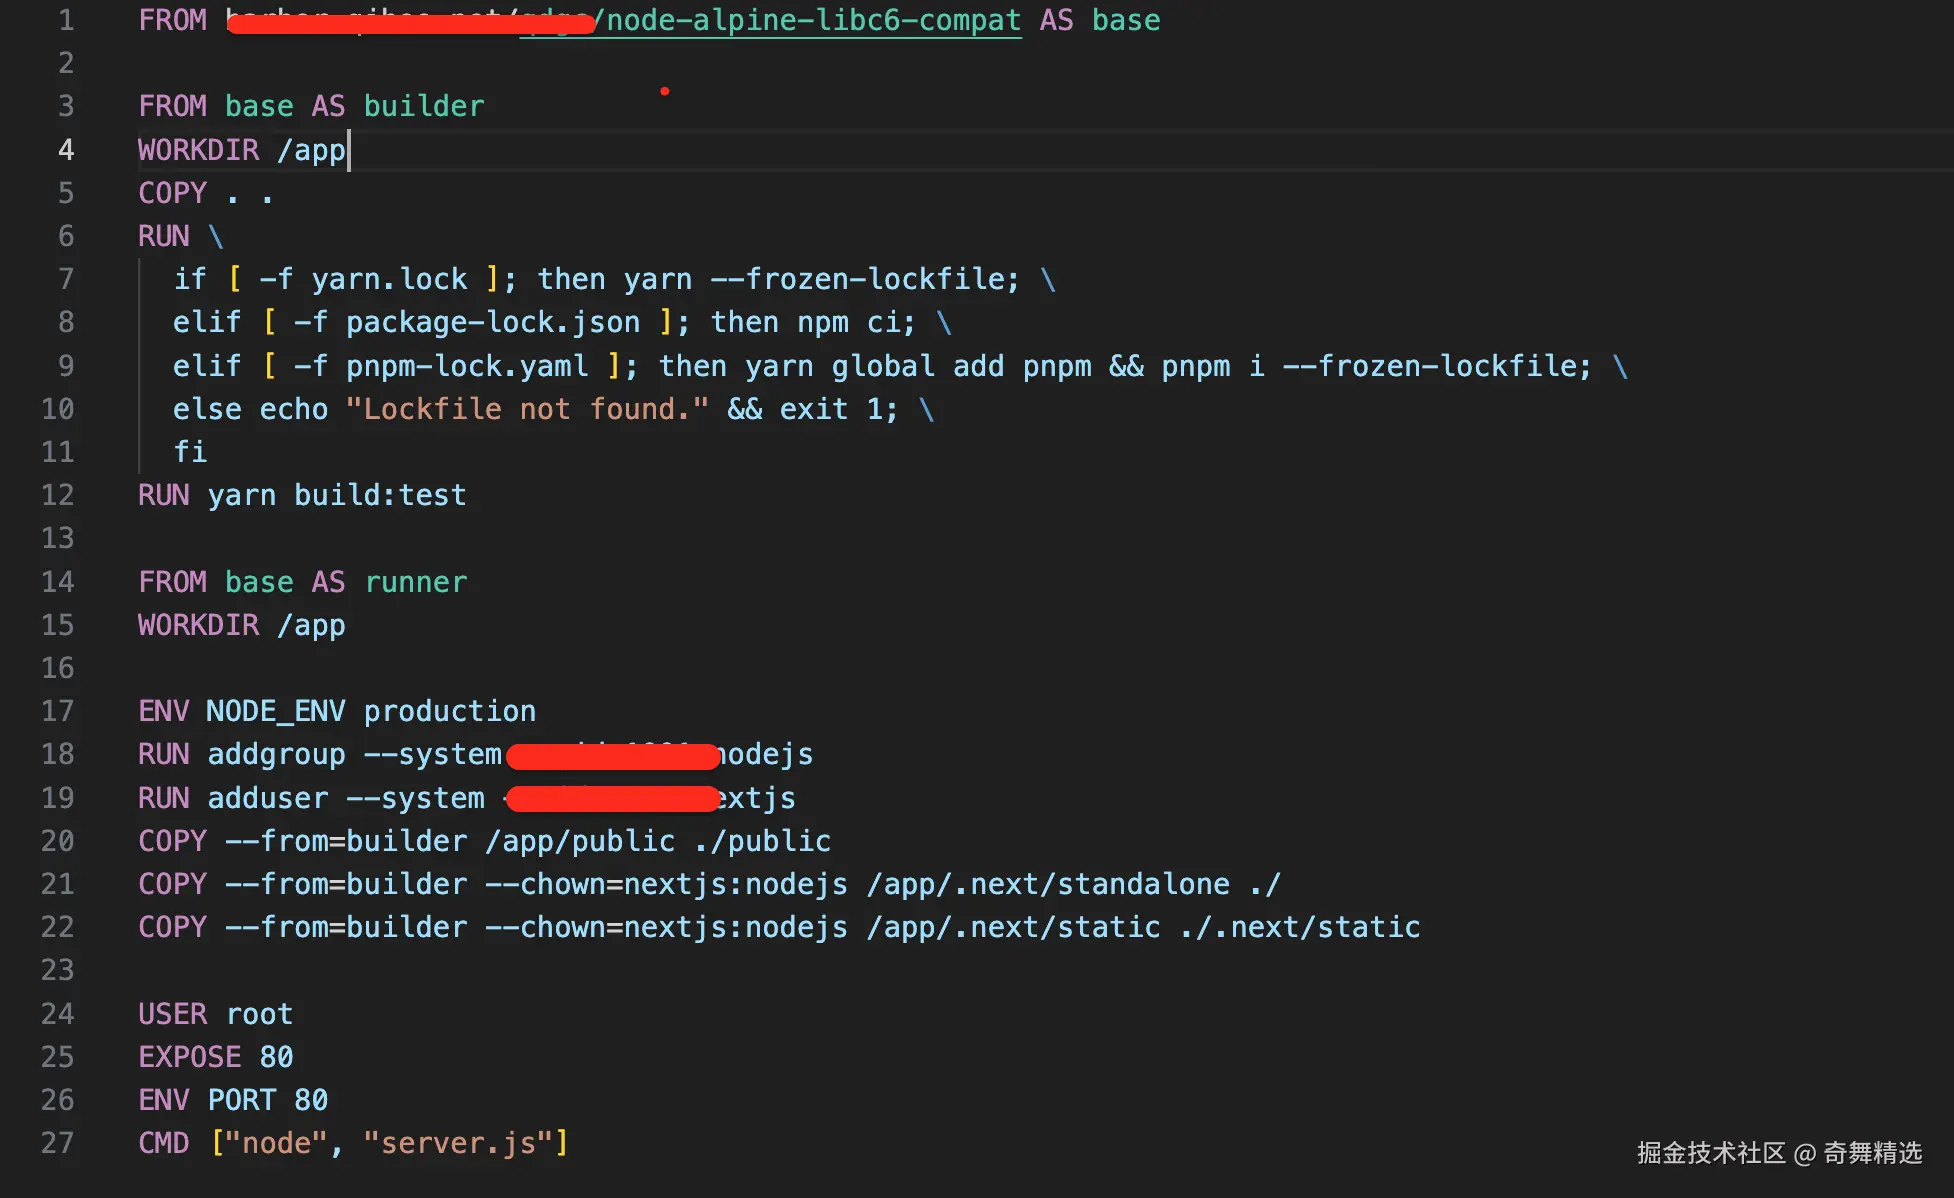Click 'pnpm-lock.yaml' text on line 9

pyautogui.click(x=467, y=366)
